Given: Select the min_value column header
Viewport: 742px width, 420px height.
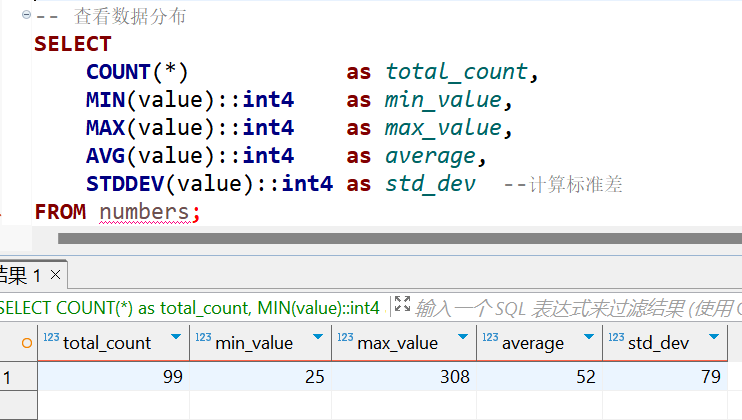Looking at the screenshot, I should (x=261, y=343).
